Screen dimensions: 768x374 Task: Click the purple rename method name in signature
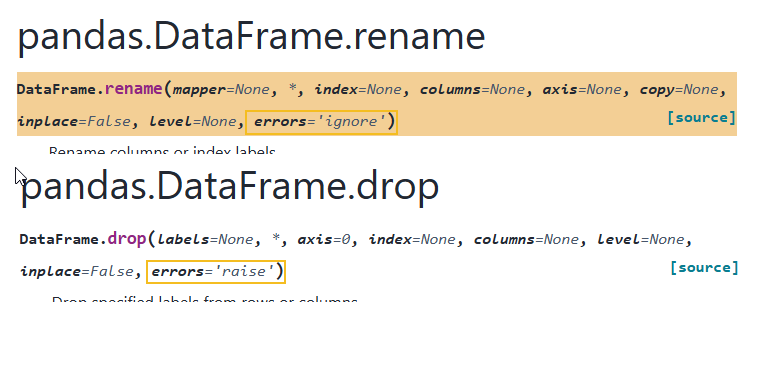click(x=133, y=89)
